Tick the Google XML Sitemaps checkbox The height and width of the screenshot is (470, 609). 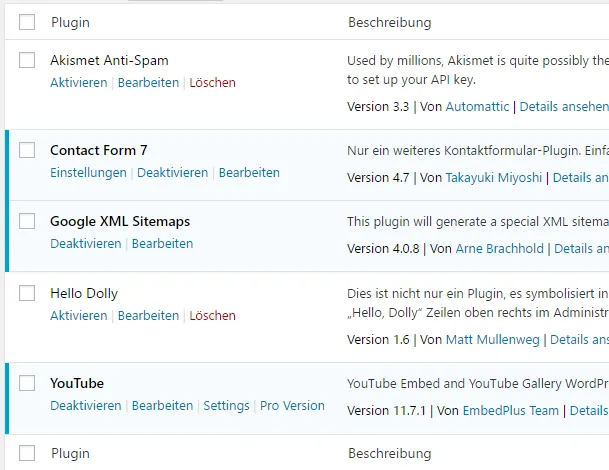pos(27,221)
